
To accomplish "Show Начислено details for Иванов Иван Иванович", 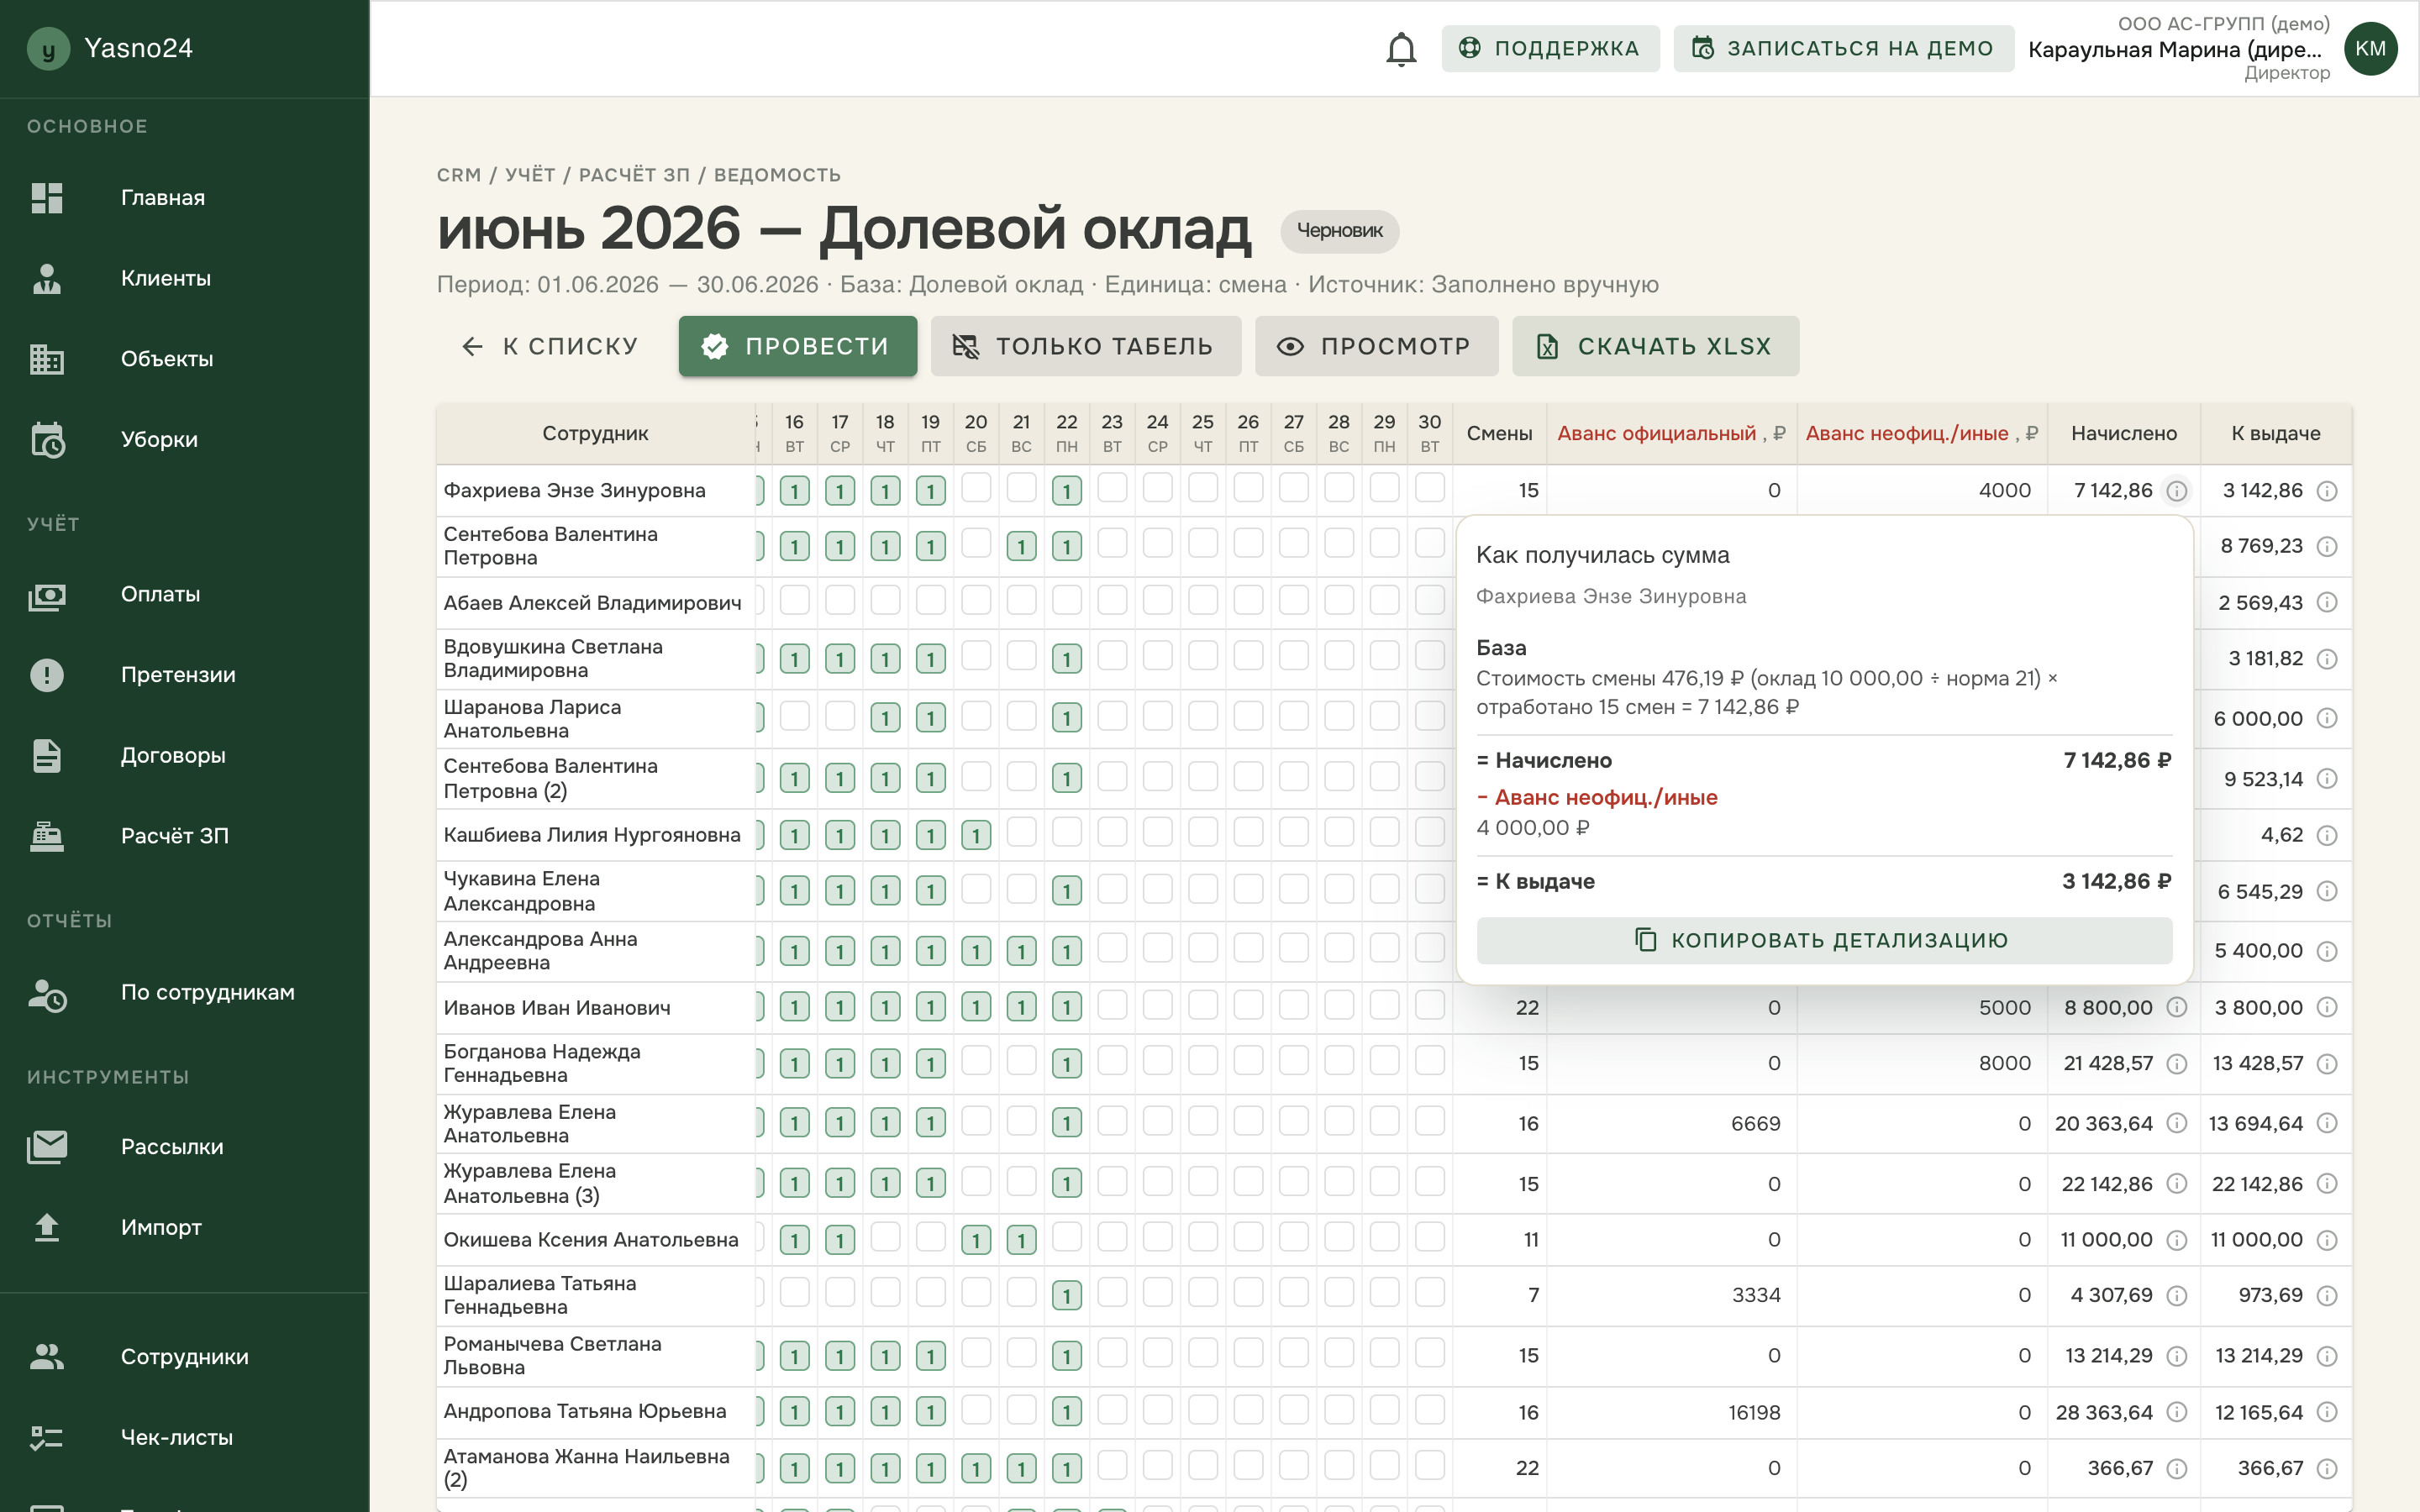I will point(2177,1008).
